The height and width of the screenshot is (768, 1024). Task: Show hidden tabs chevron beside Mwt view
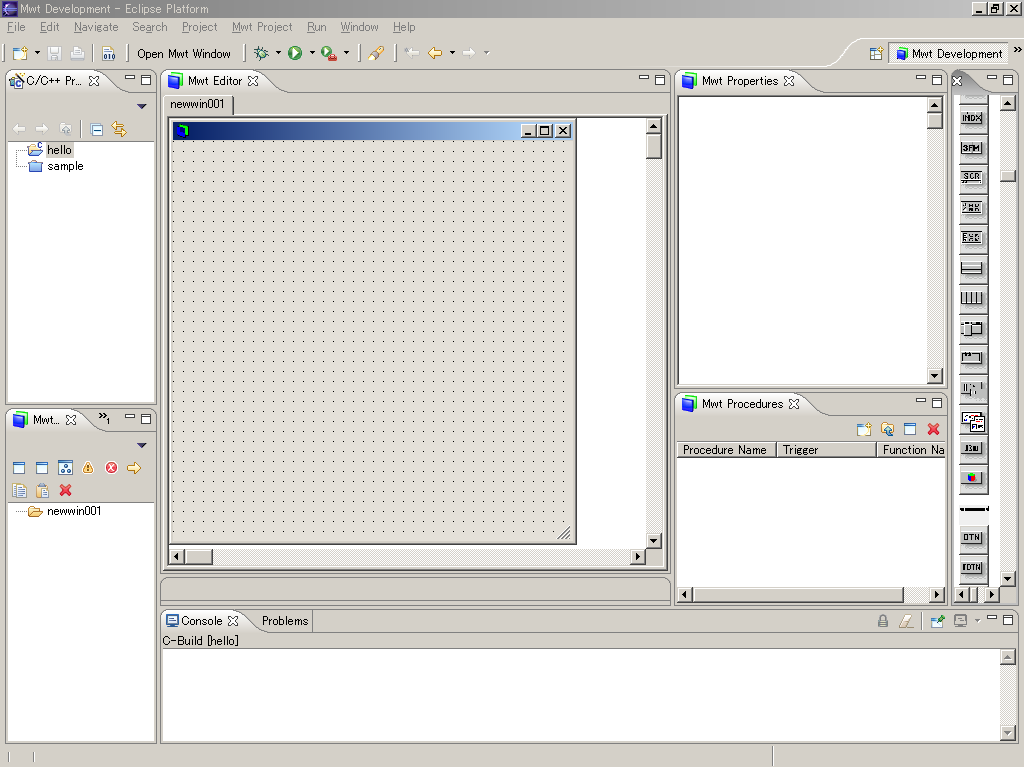pyautogui.click(x=104, y=417)
